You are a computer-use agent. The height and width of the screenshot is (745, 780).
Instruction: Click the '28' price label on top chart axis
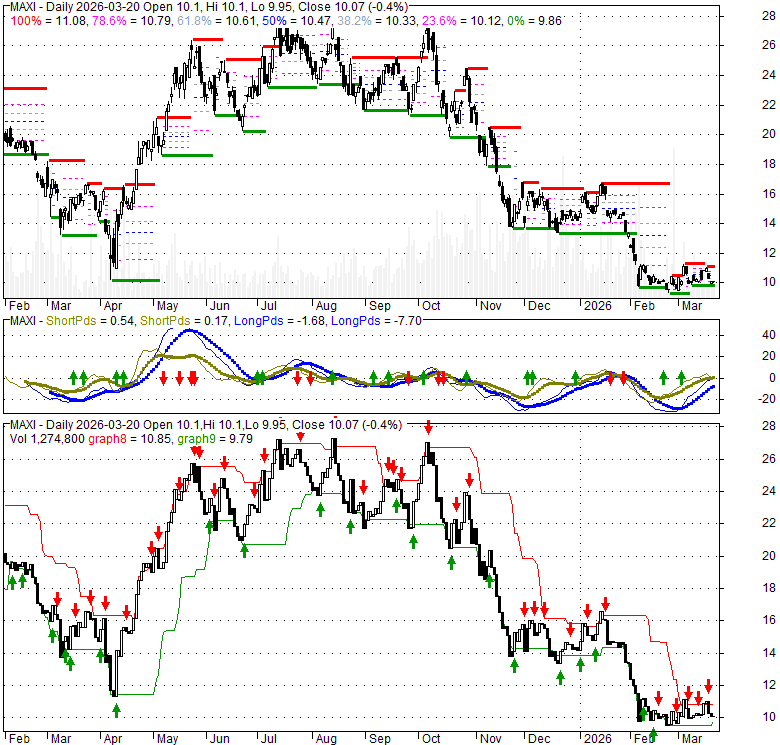point(769,16)
